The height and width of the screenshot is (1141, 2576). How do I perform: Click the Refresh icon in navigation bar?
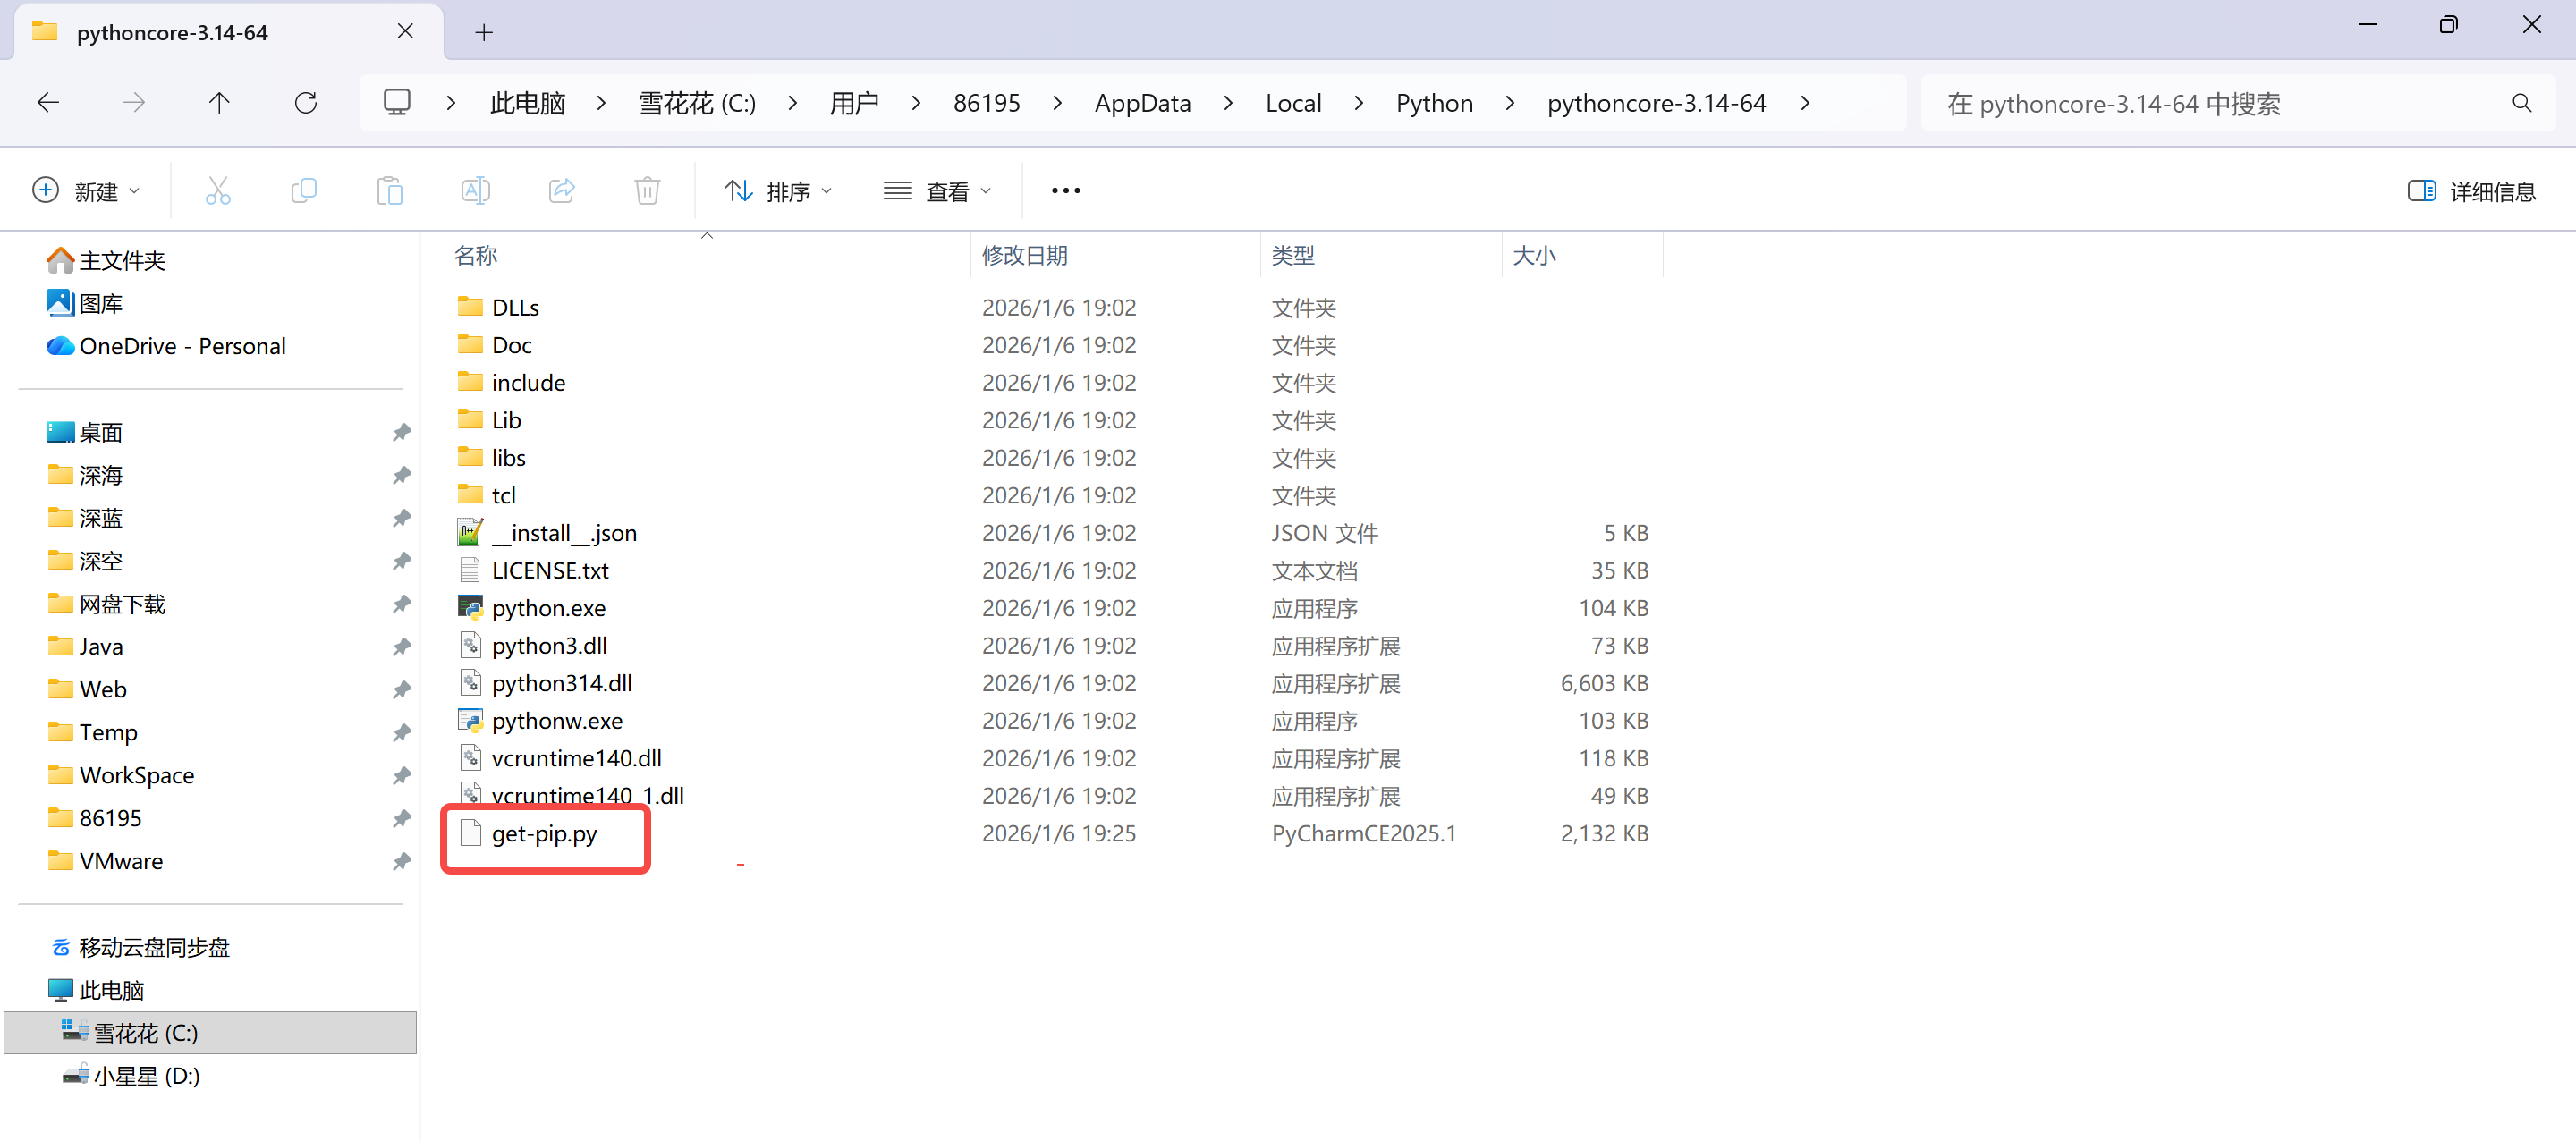pyautogui.click(x=306, y=103)
